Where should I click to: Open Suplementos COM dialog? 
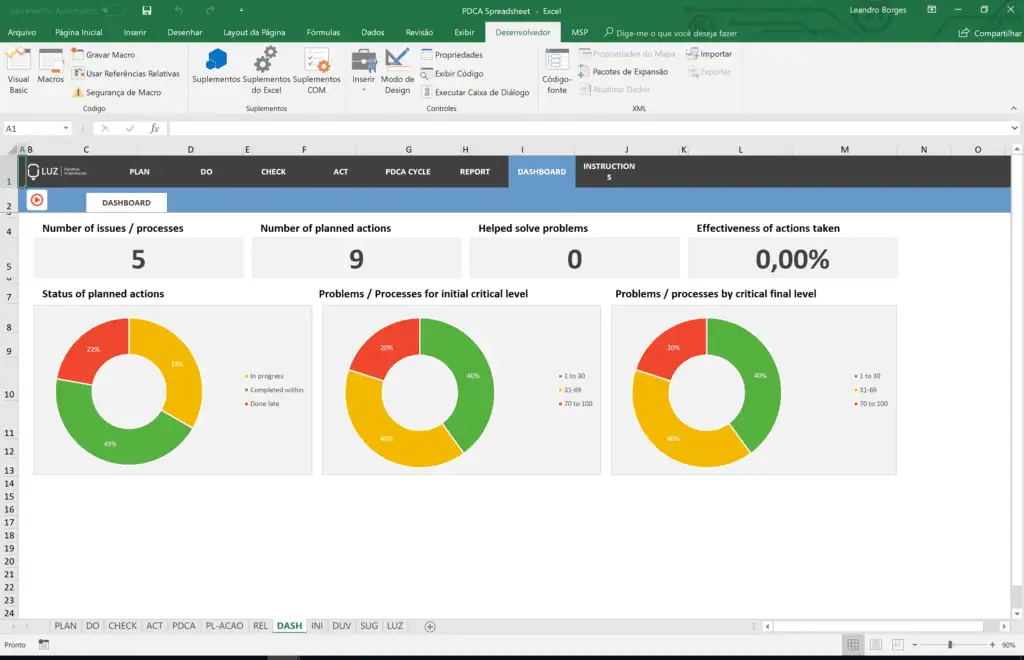317,71
